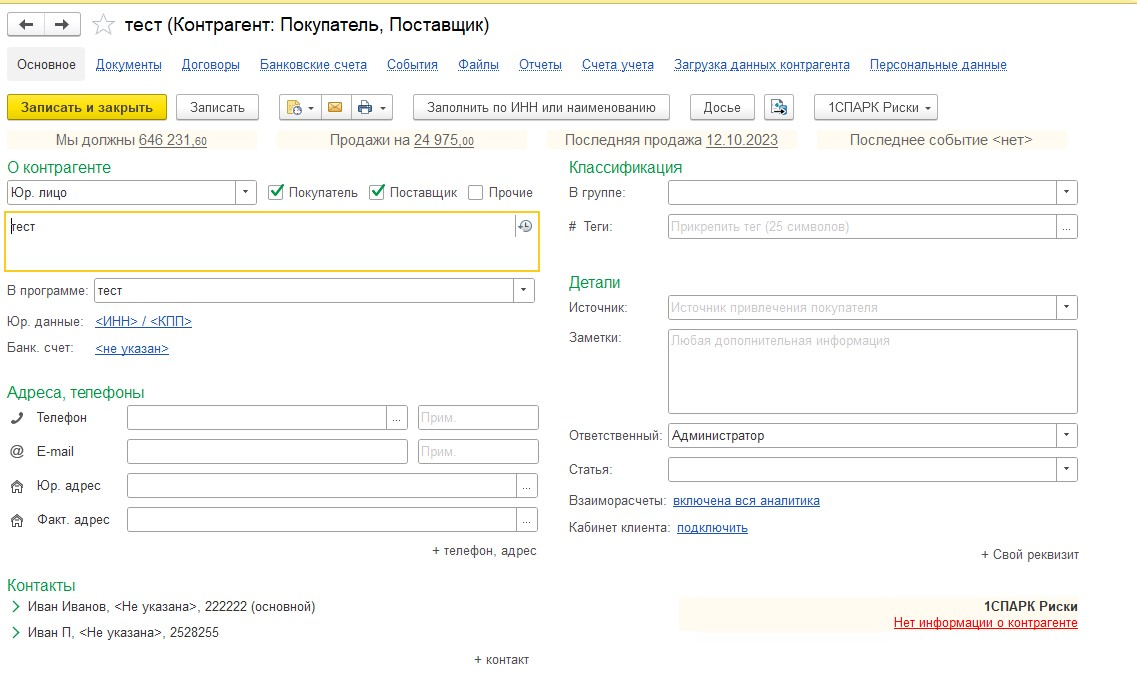1137x687 pixels.
Task: Expand the Иван П contact row
Action: (x=16, y=633)
